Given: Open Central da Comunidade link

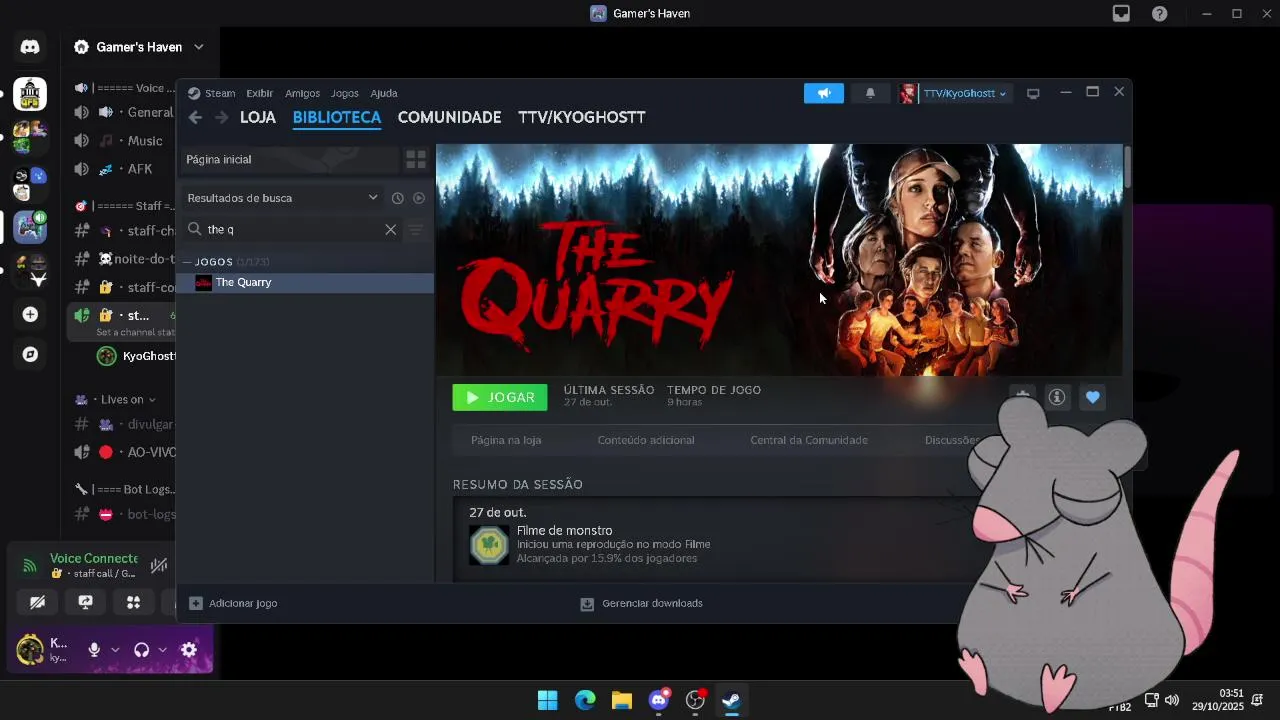Looking at the screenshot, I should point(809,440).
